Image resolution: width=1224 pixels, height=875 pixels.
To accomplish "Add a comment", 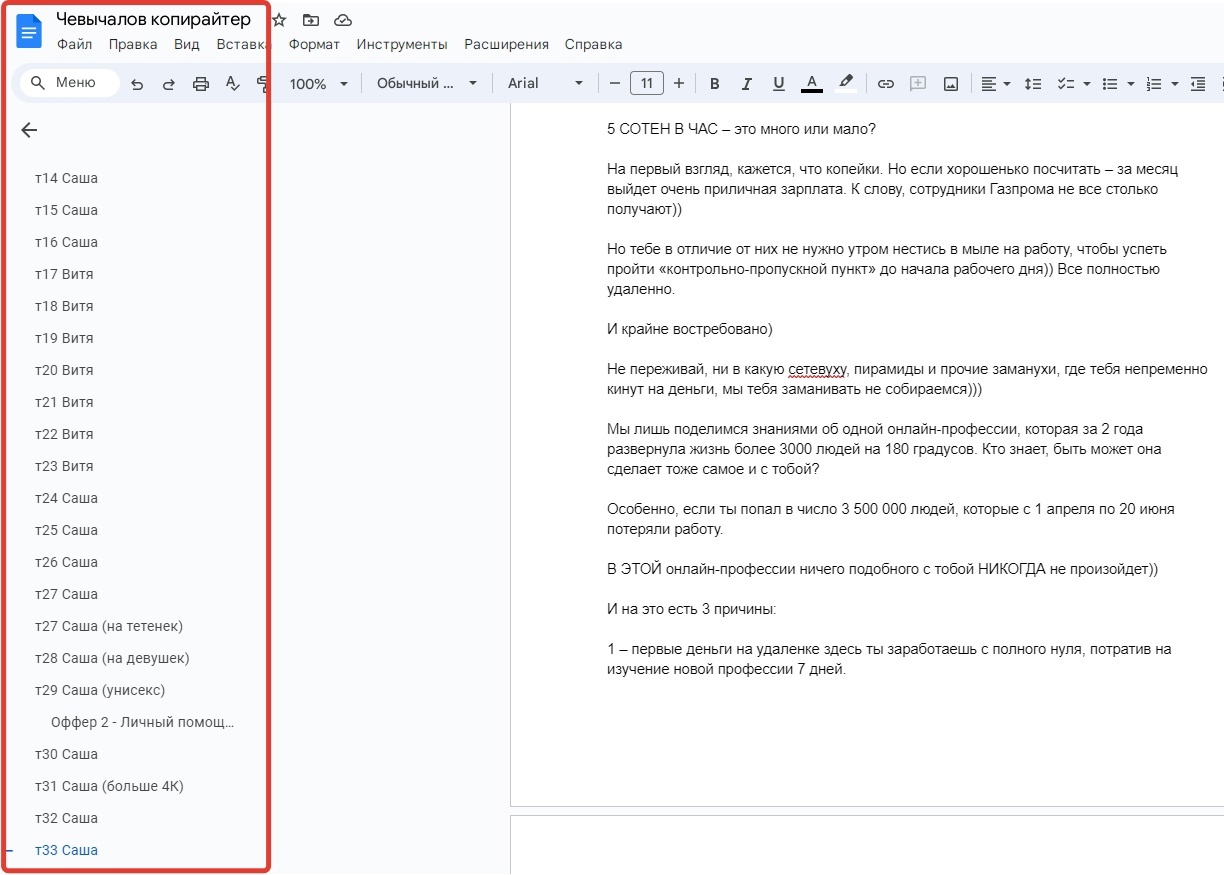I will (x=917, y=84).
